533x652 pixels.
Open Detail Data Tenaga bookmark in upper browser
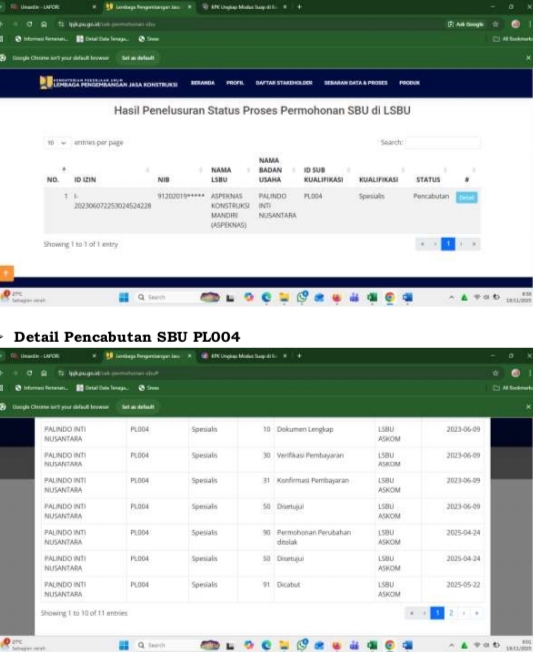pos(103,39)
